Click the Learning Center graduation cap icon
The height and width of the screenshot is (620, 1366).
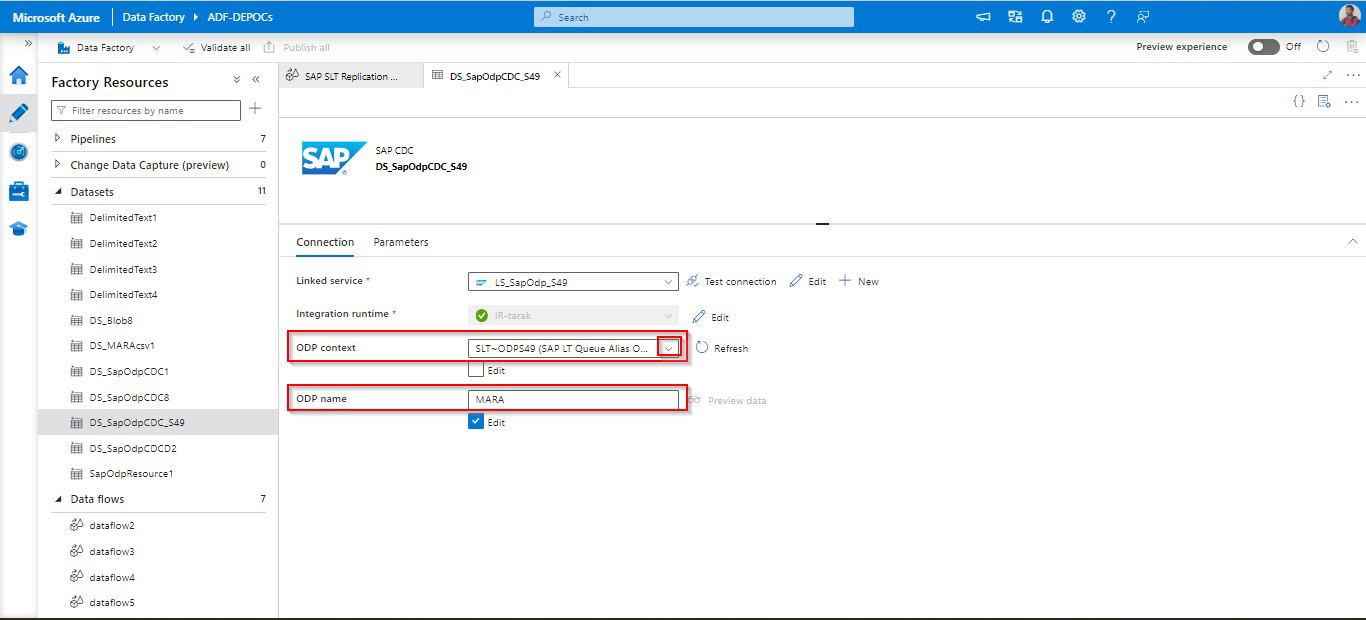tap(18, 229)
